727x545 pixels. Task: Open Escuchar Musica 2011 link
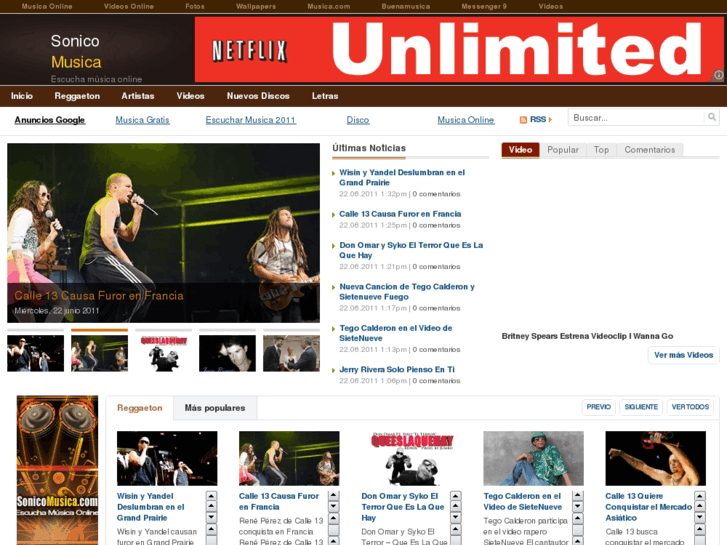tap(250, 120)
